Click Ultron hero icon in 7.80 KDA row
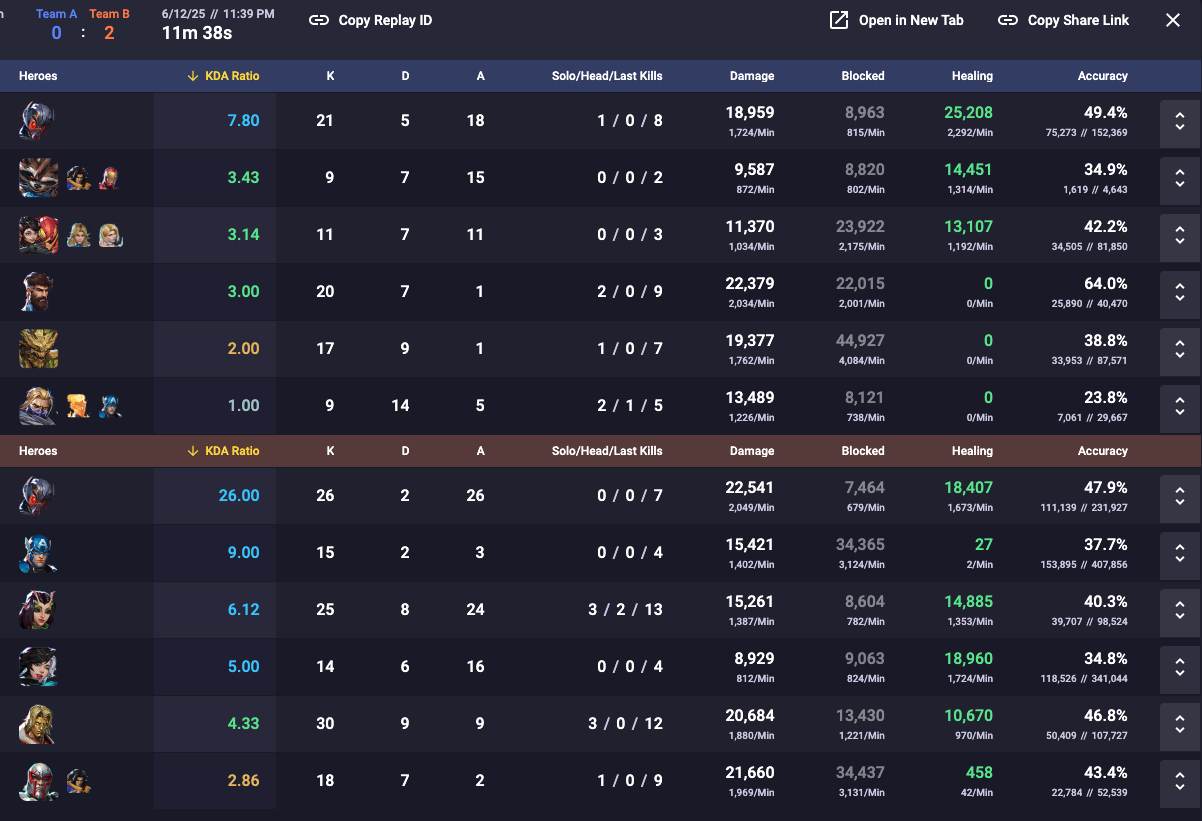This screenshot has width=1202, height=821. (x=37, y=121)
